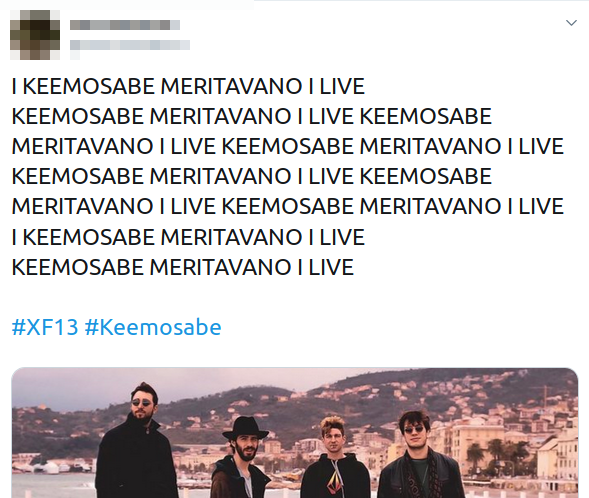Open the attached band photo
The width and height of the screenshot is (589, 498).
(x=295, y=433)
